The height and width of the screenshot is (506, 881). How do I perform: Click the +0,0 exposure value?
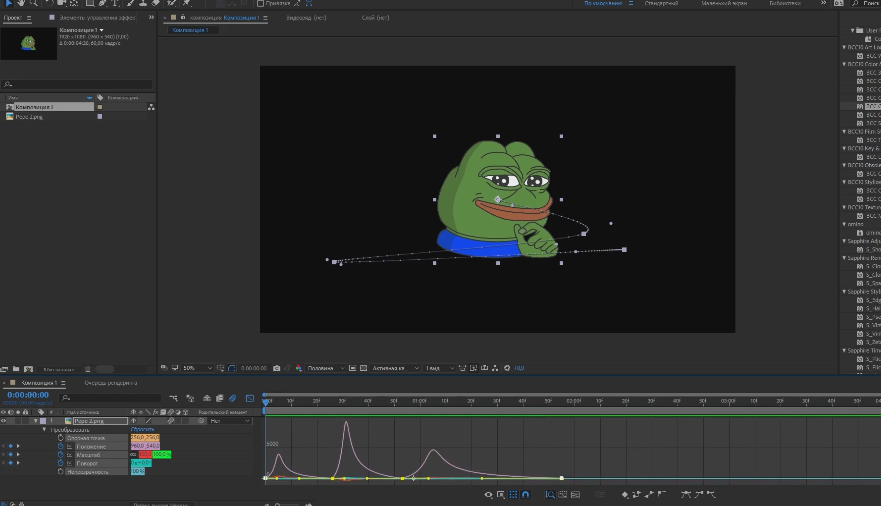tap(520, 368)
